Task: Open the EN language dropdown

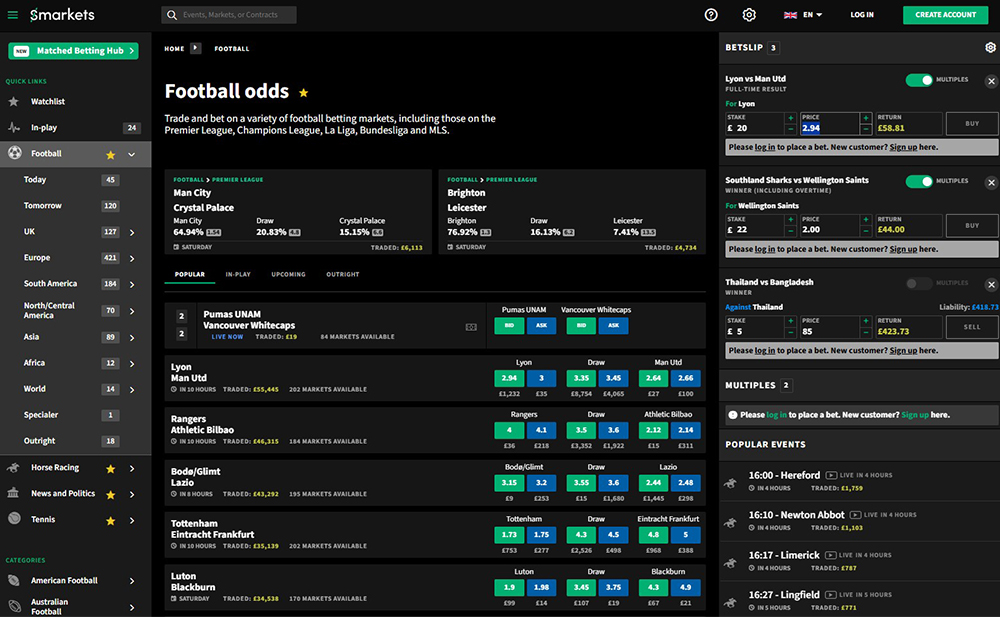Action: pos(803,15)
